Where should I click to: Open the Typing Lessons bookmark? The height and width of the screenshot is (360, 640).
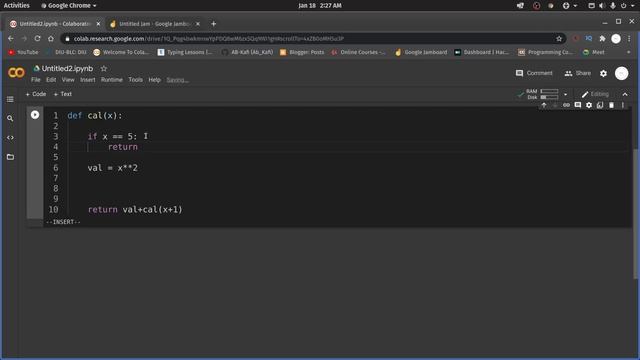tap(185, 52)
